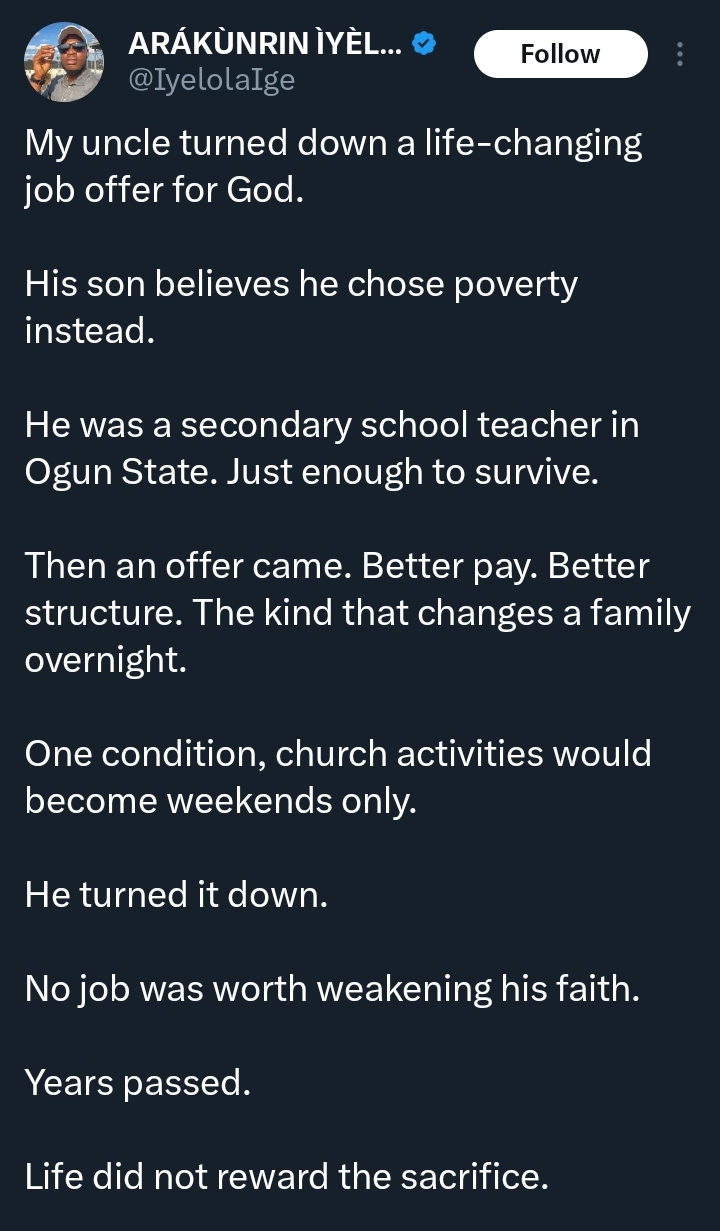720x1231 pixels.
Task: Click "Life did not reward the sacrifice."
Action: point(286,1176)
